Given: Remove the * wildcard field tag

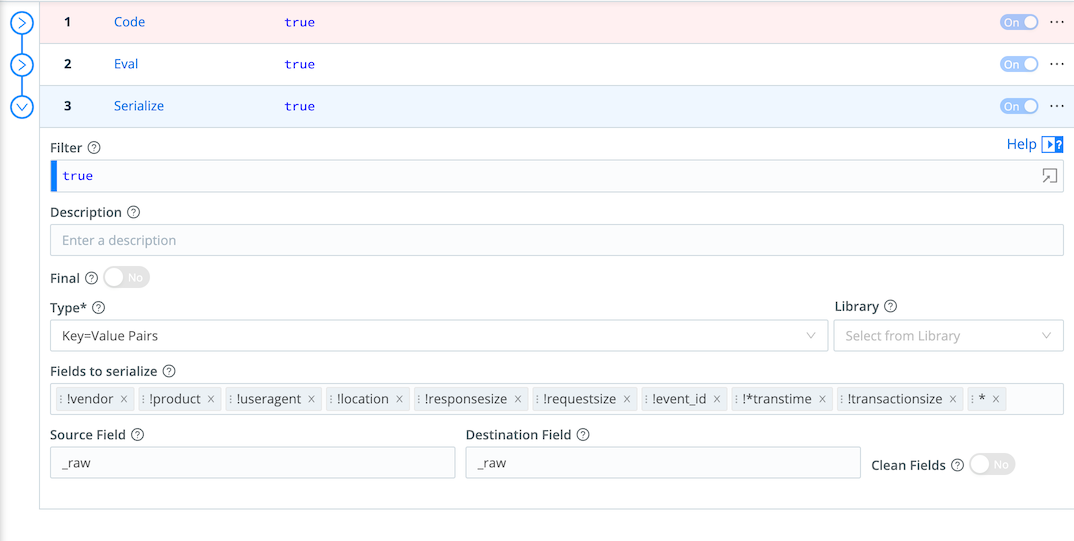Looking at the screenshot, I should click(x=996, y=399).
